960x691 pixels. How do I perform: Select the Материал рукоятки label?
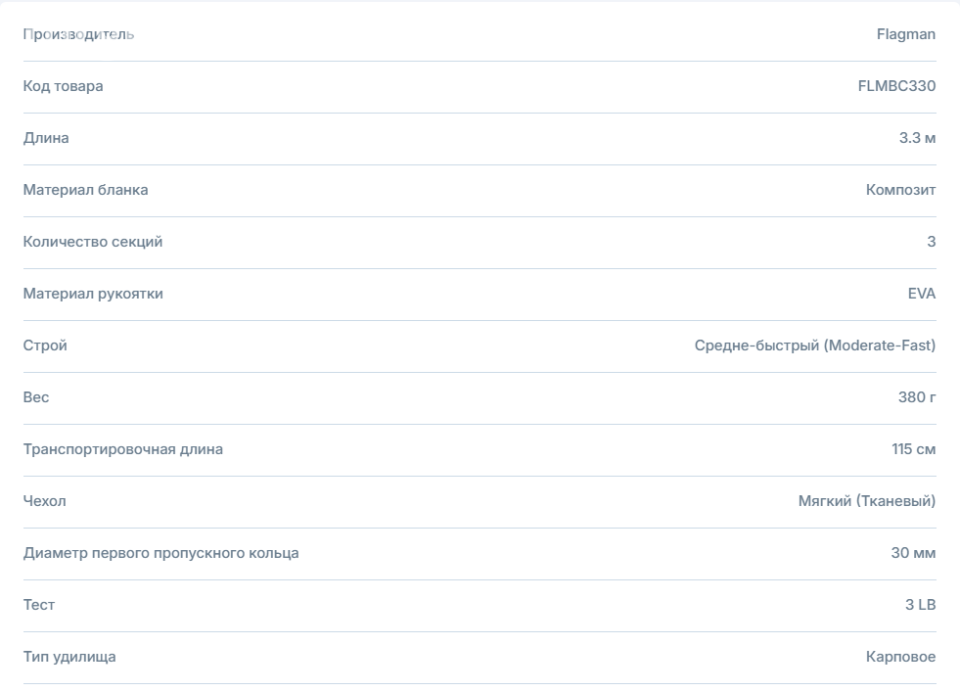click(x=93, y=294)
